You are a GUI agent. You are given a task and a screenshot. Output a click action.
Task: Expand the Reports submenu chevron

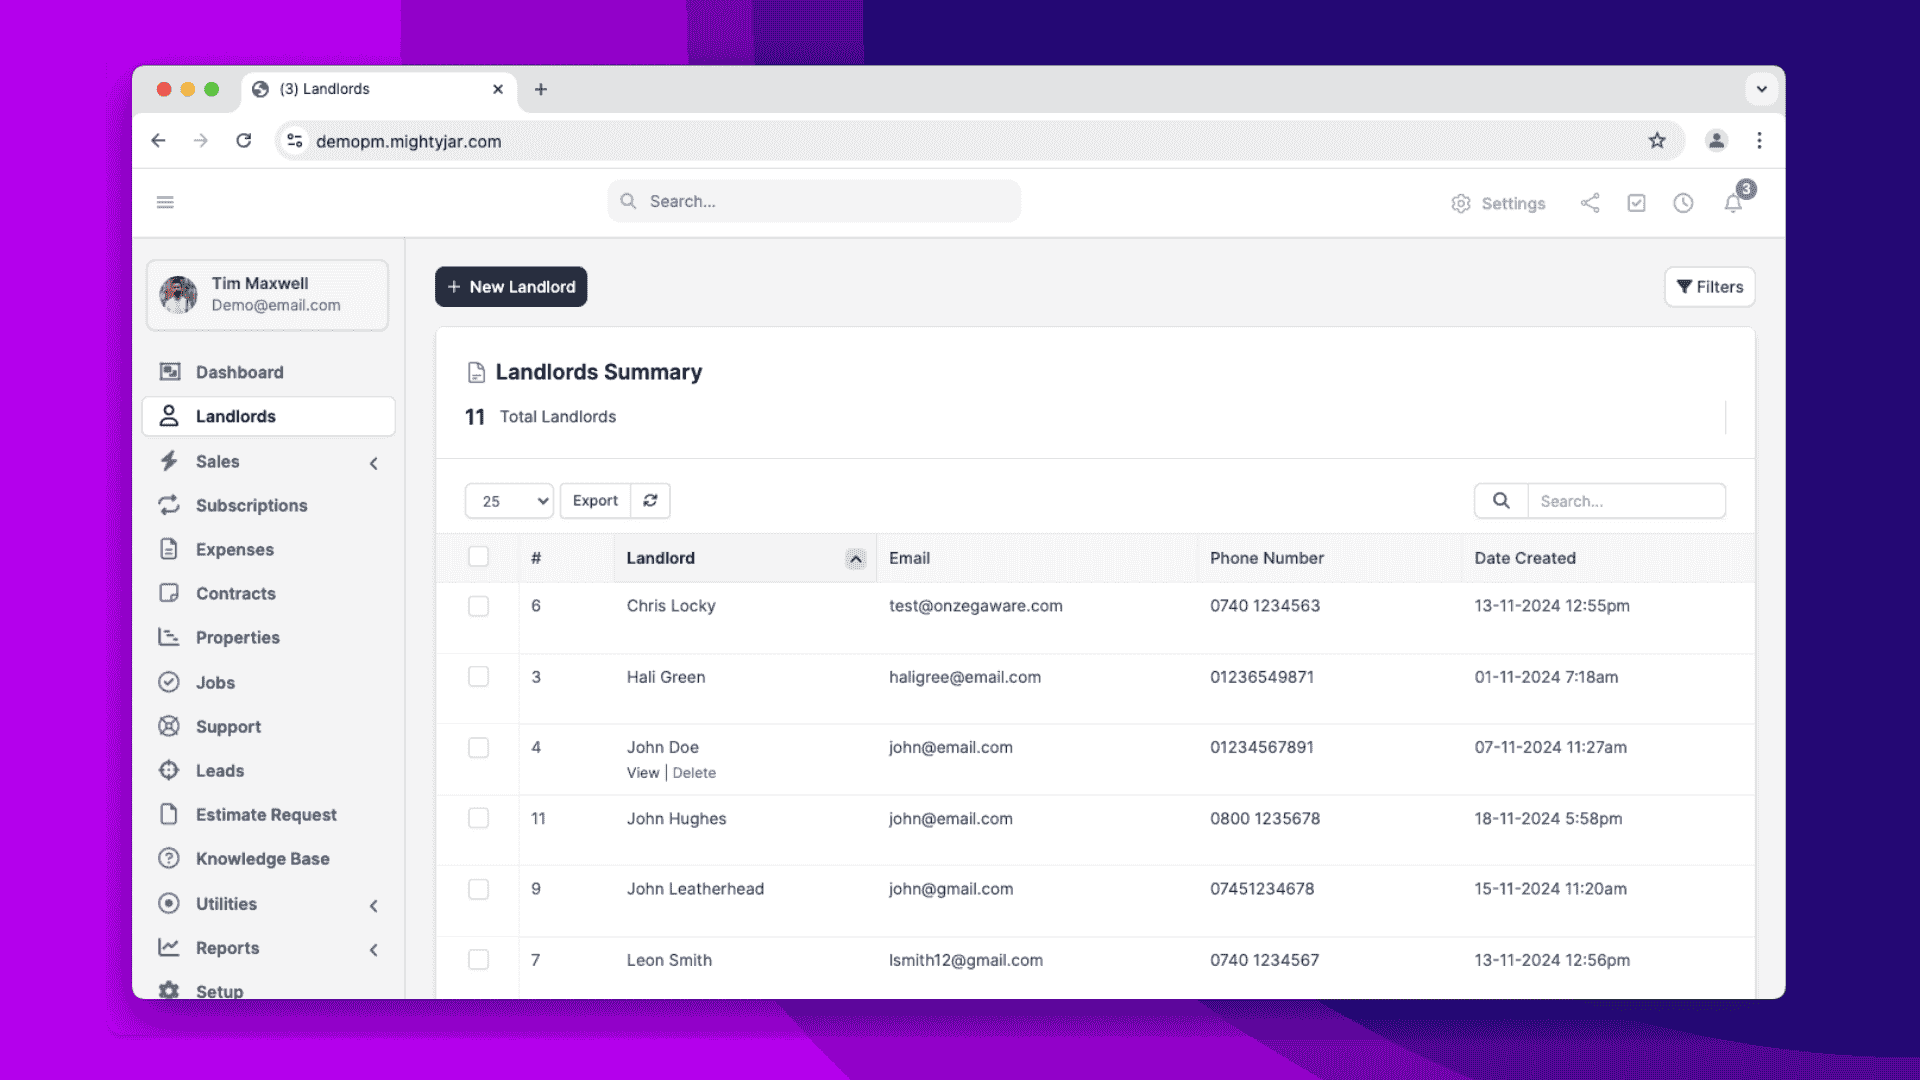(x=374, y=950)
